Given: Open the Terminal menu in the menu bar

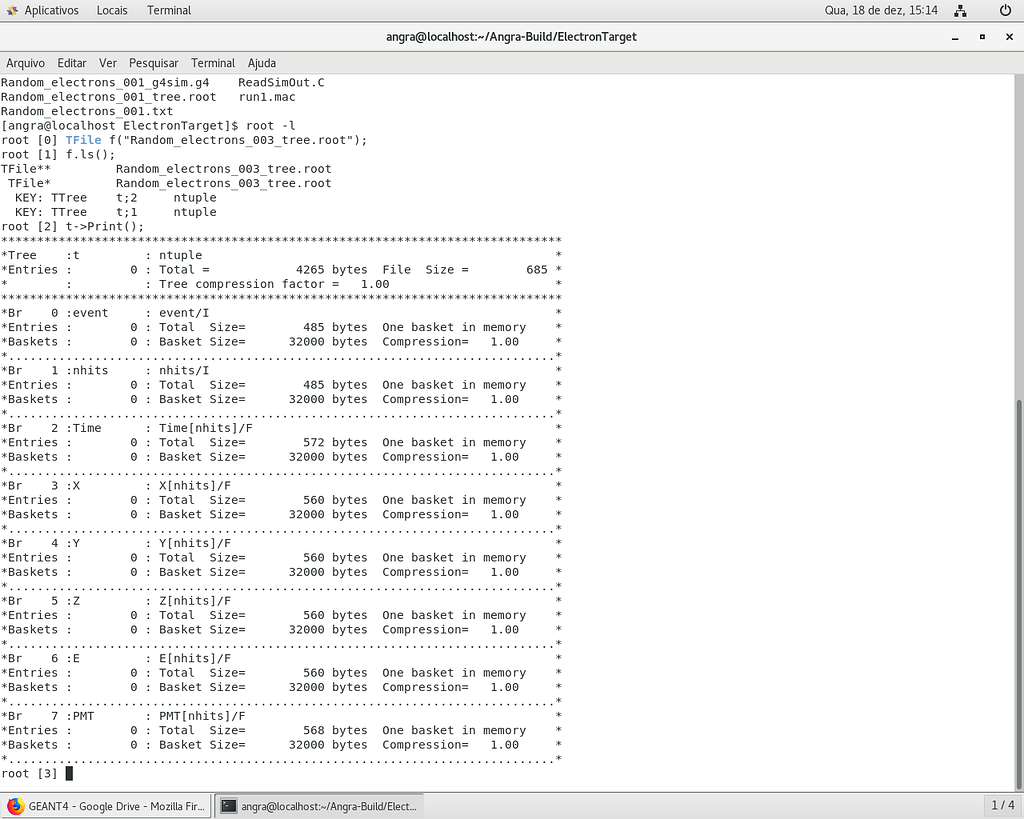Looking at the screenshot, I should 212,62.
